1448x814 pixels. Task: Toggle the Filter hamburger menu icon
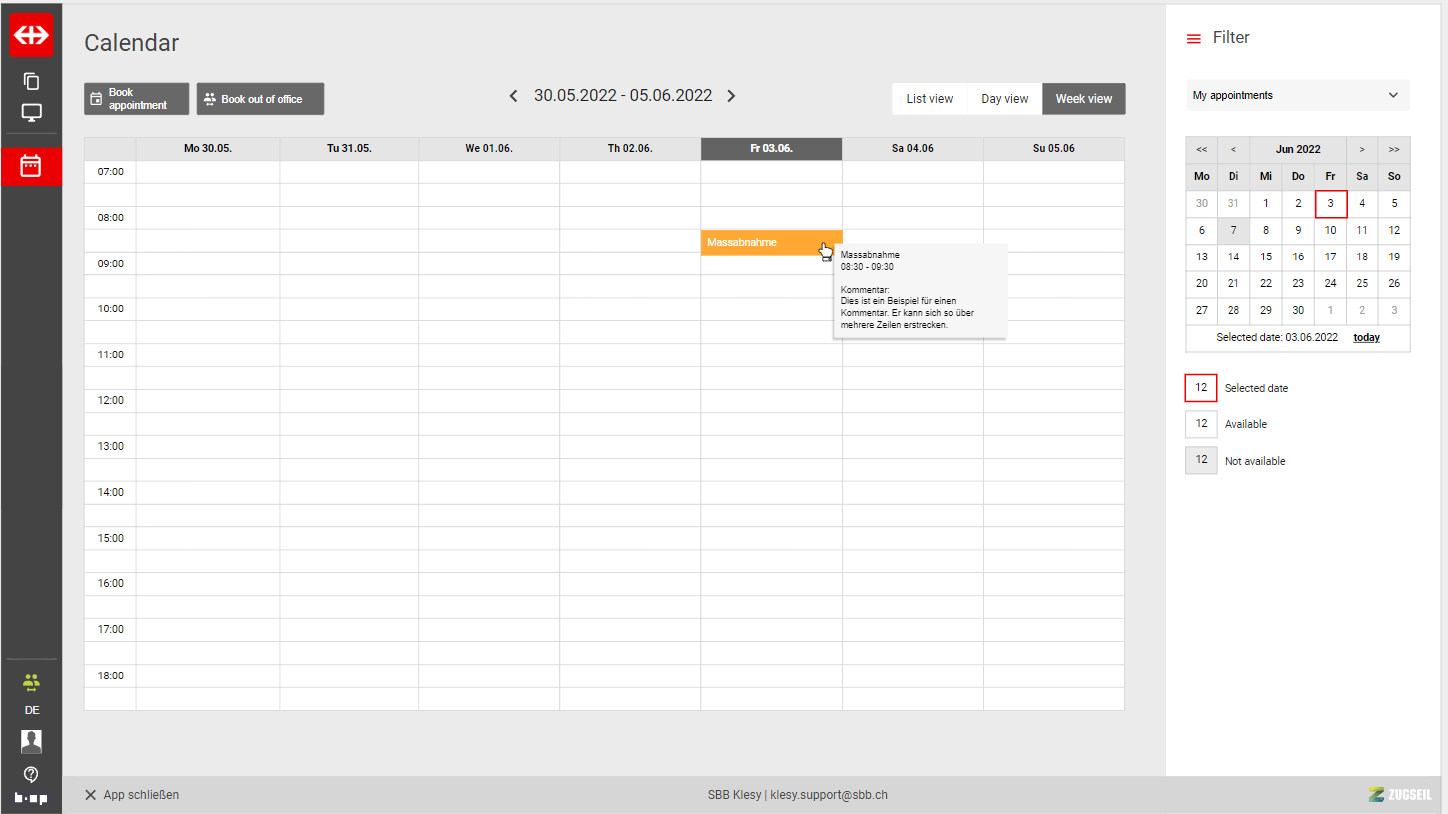(1193, 39)
